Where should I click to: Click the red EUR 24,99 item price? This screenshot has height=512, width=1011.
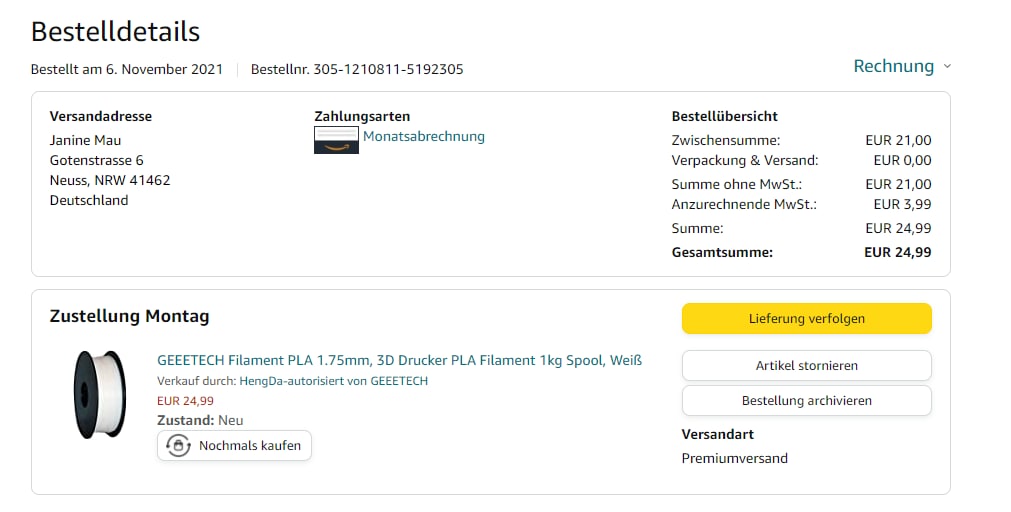[x=185, y=401]
